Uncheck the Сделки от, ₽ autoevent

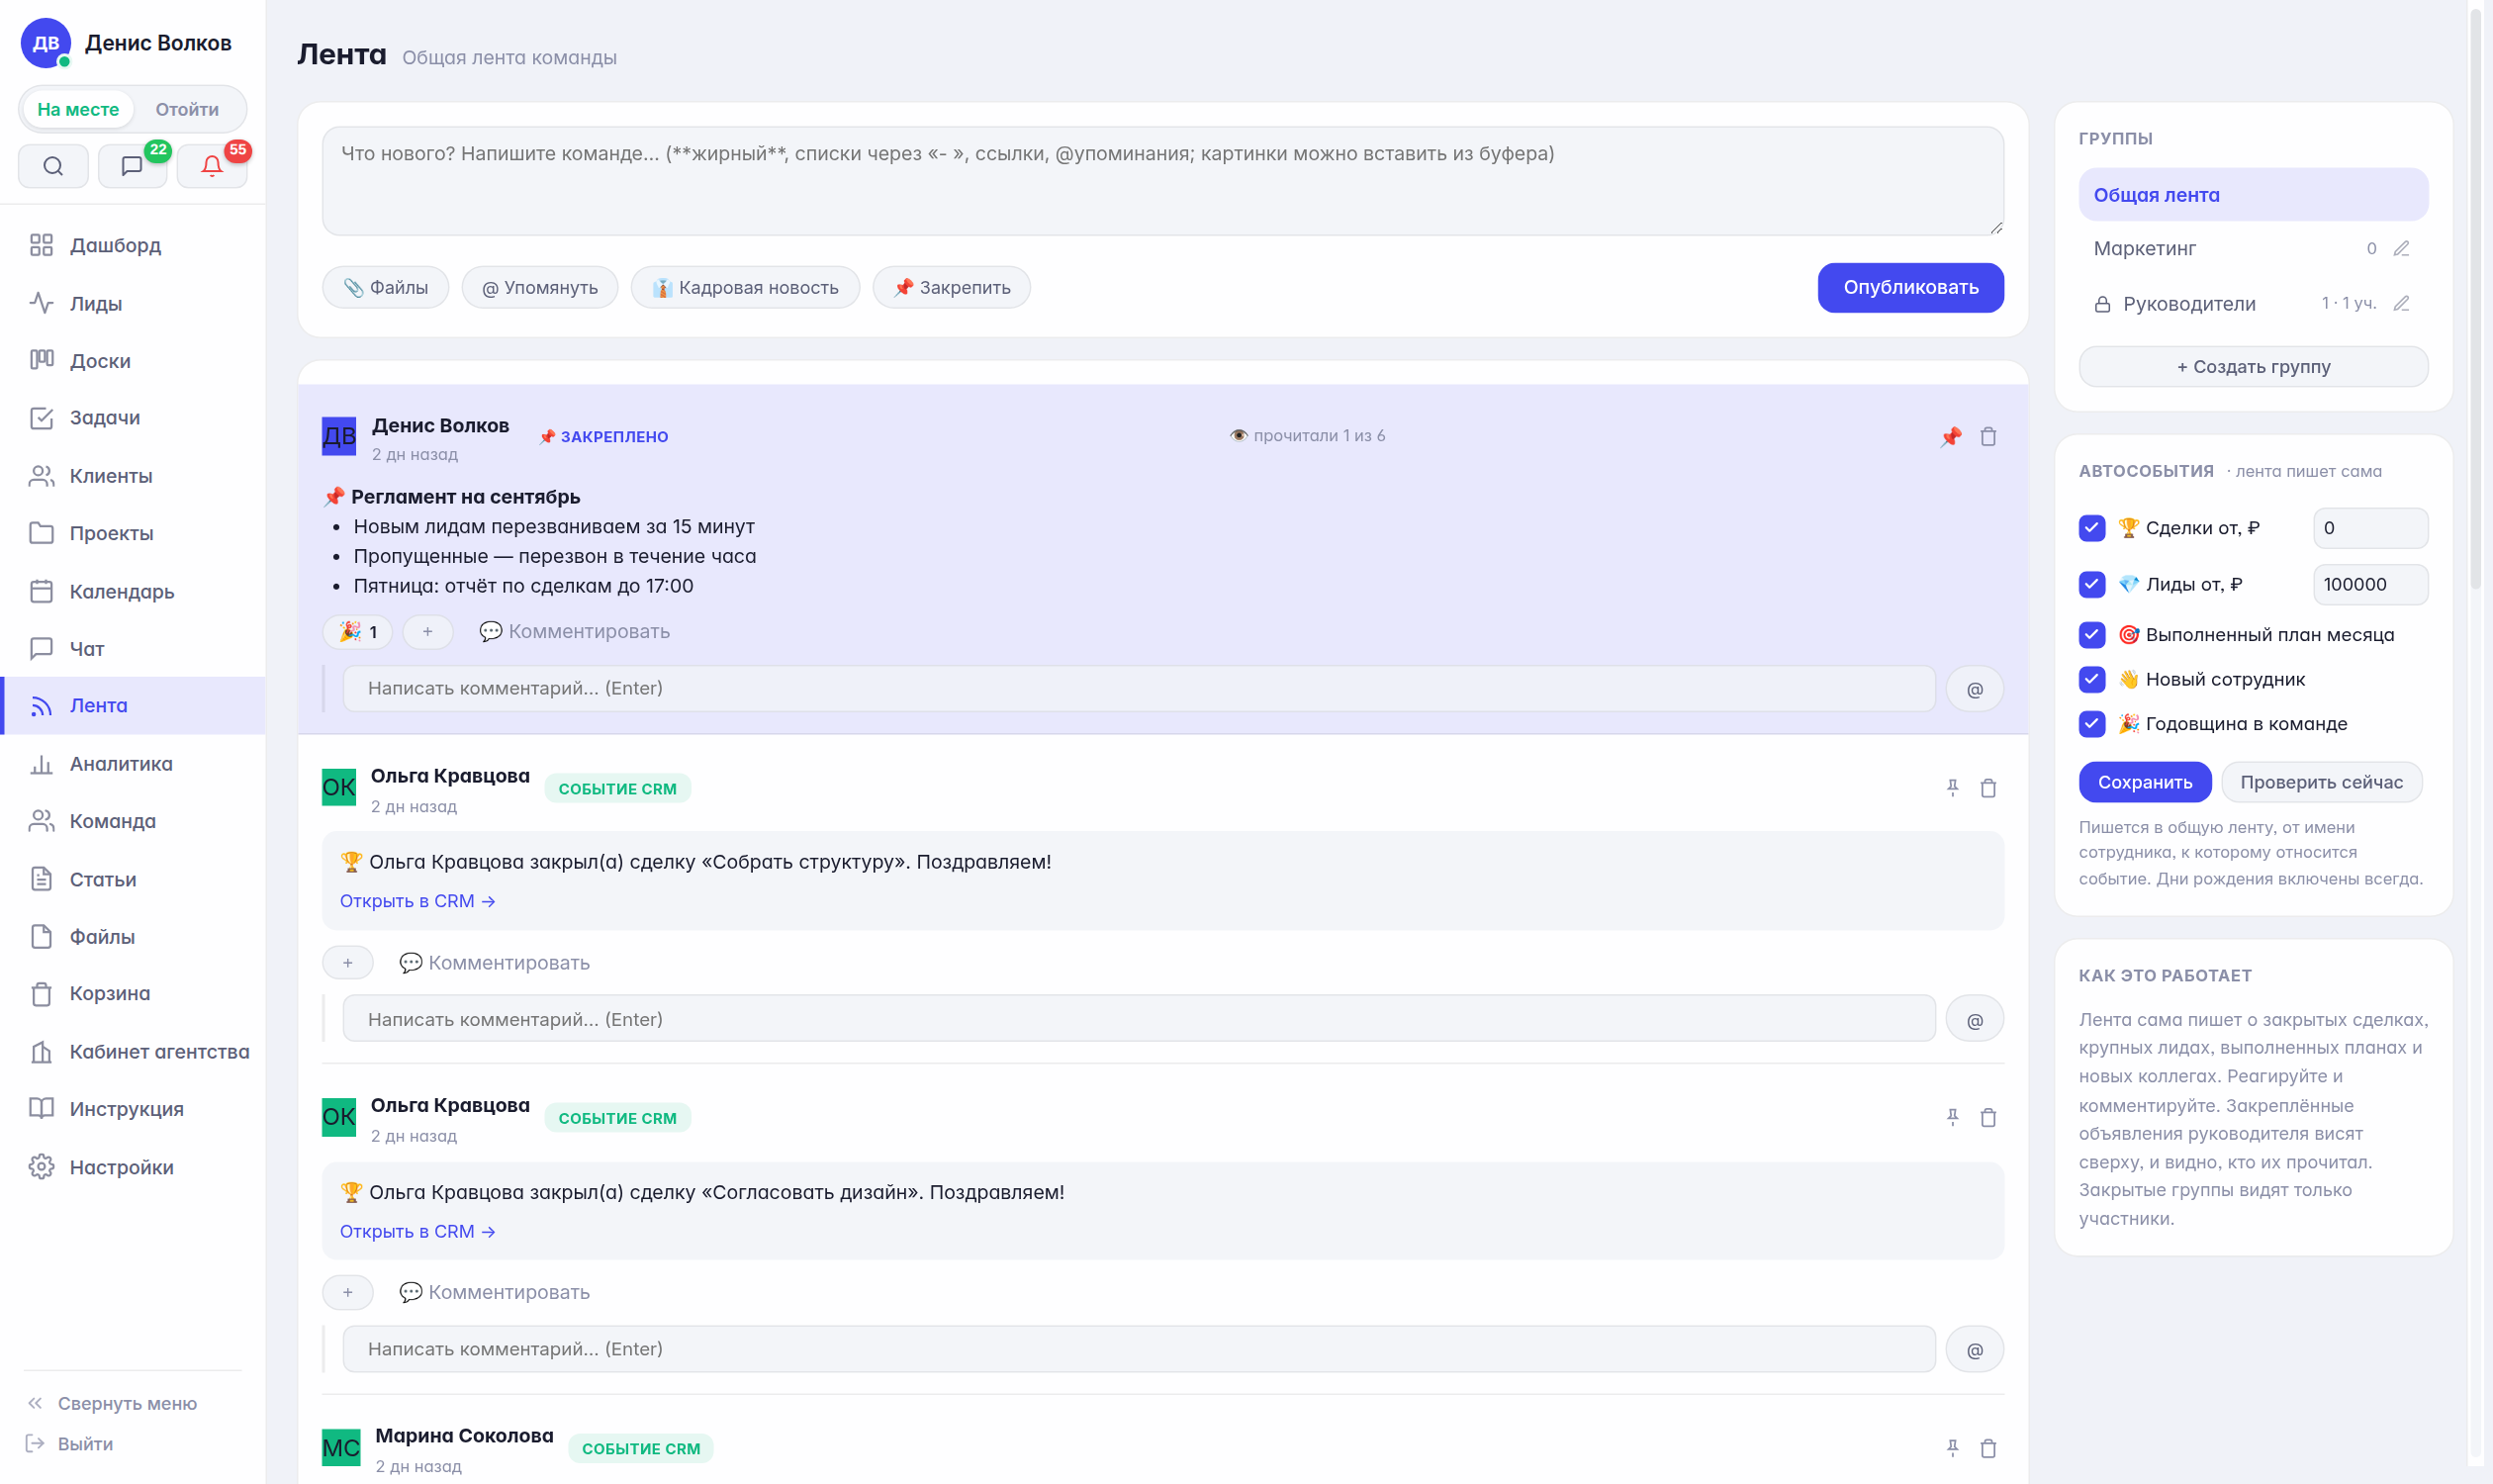coord(2091,528)
